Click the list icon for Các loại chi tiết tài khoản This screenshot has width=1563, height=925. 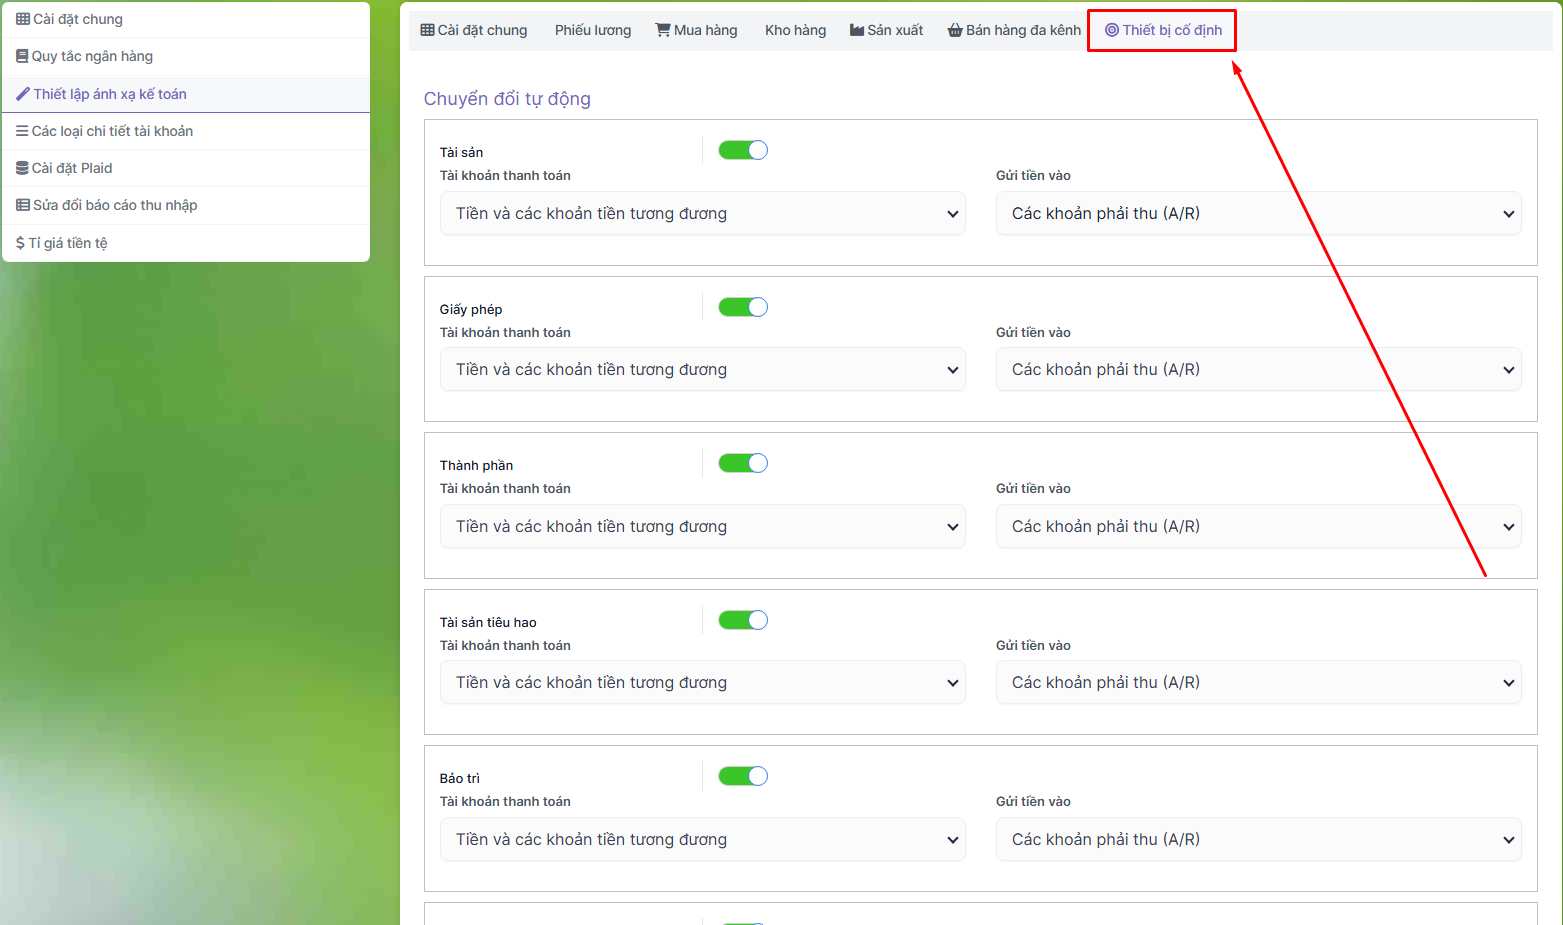coord(22,131)
